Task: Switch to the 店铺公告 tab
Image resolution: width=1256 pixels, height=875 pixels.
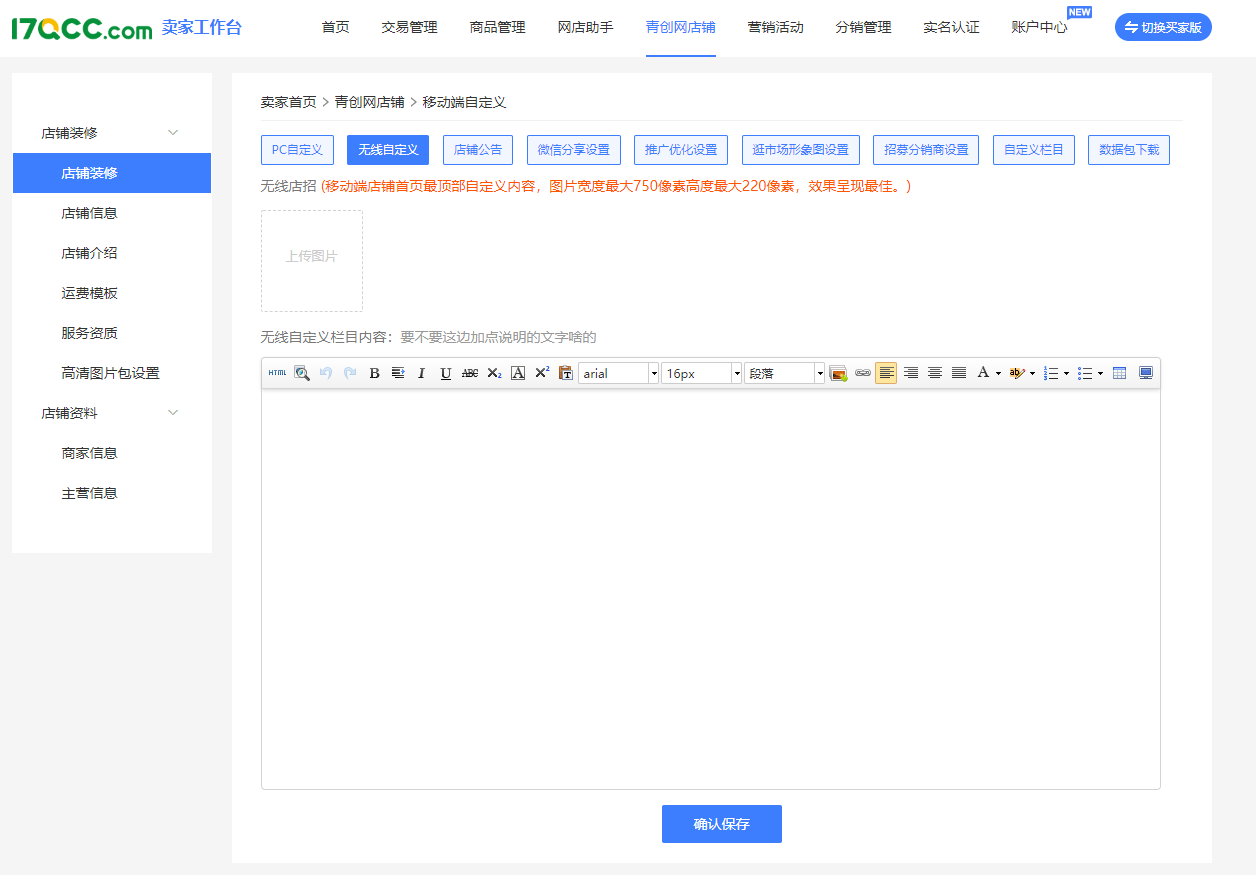Action: pos(478,150)
